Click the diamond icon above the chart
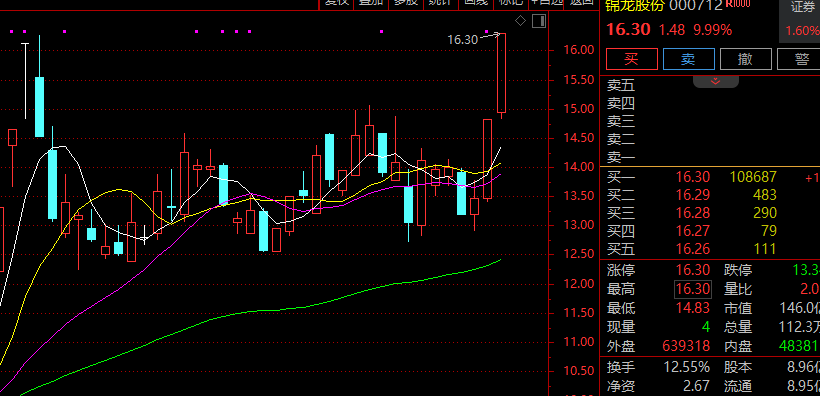This screenshot has width=820, height=396. tap(520, 21)
